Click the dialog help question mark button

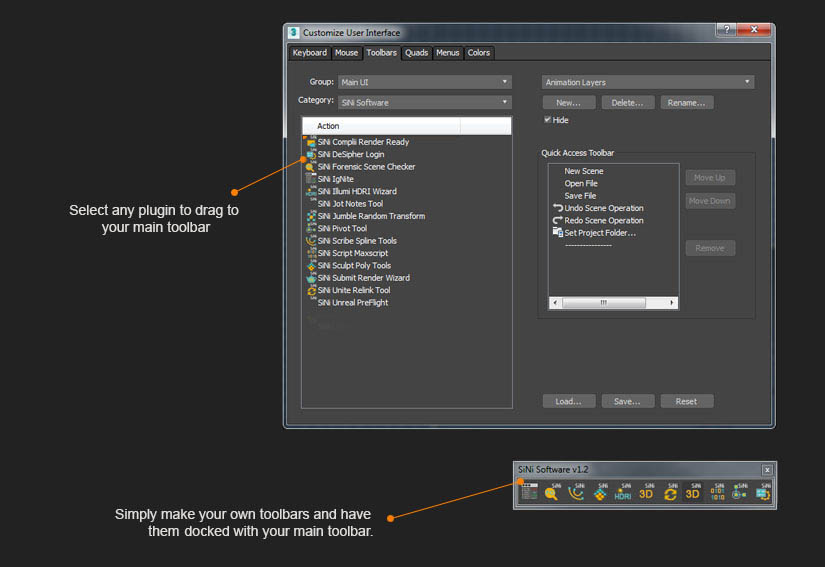[727, 29]
